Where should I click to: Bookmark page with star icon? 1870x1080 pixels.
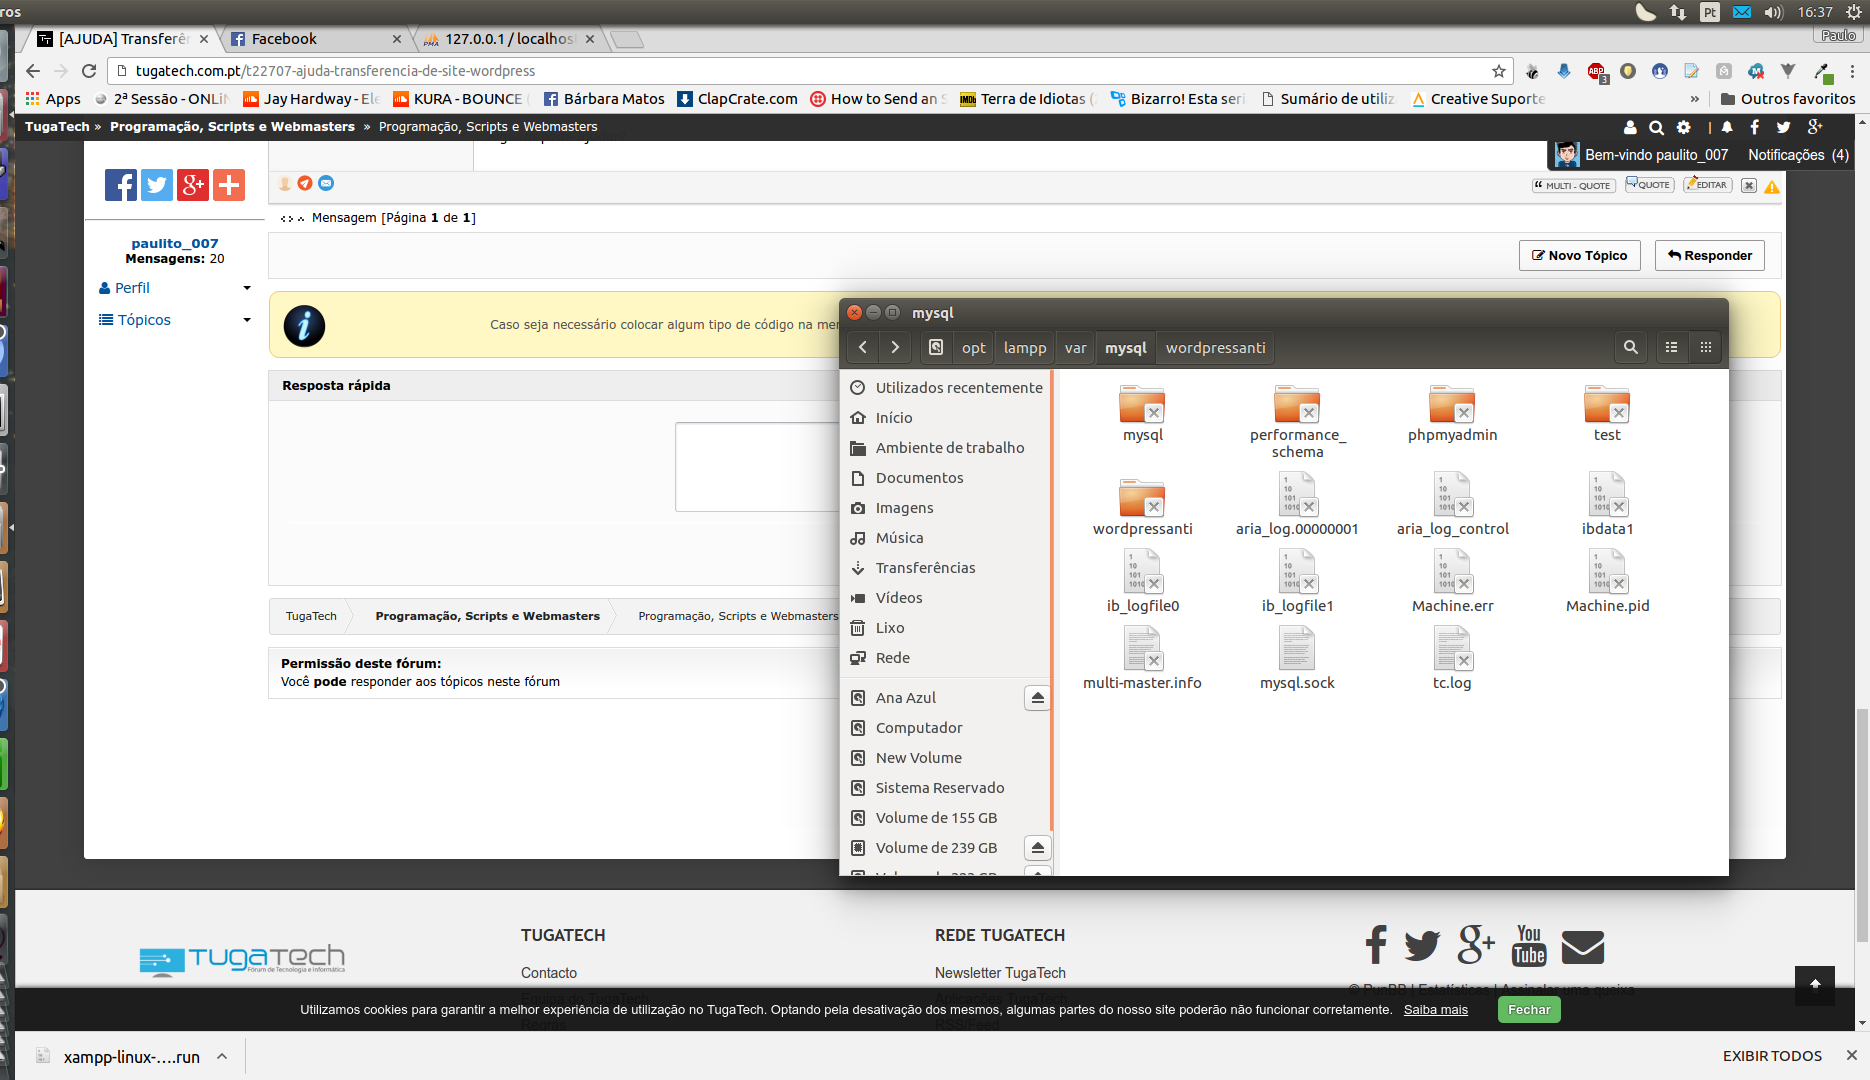click(1498, 71)
